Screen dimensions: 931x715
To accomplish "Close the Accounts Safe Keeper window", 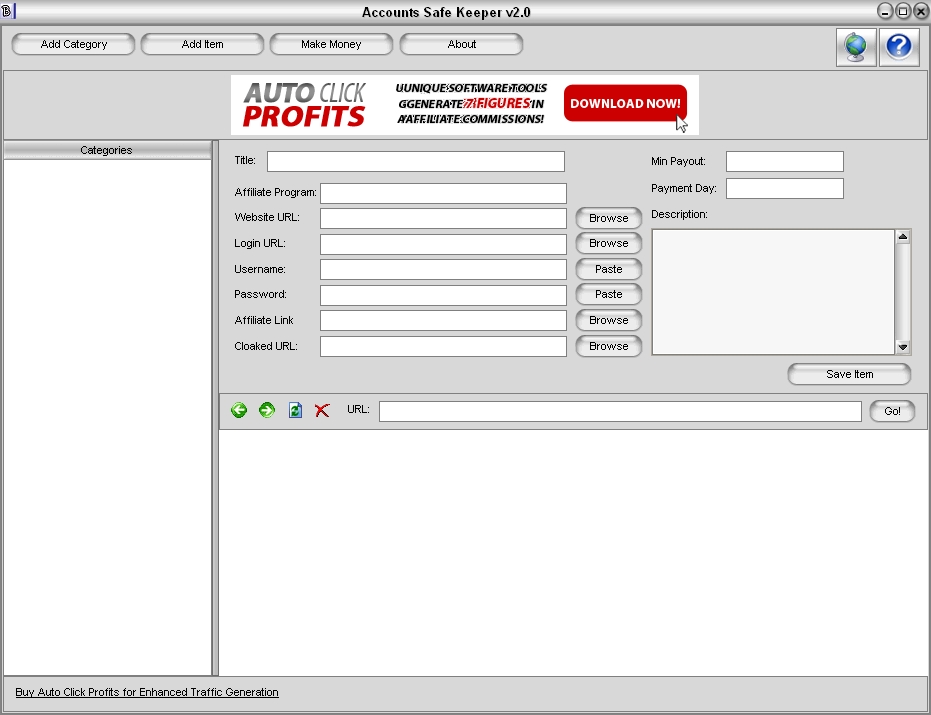I will pos(920,11).
